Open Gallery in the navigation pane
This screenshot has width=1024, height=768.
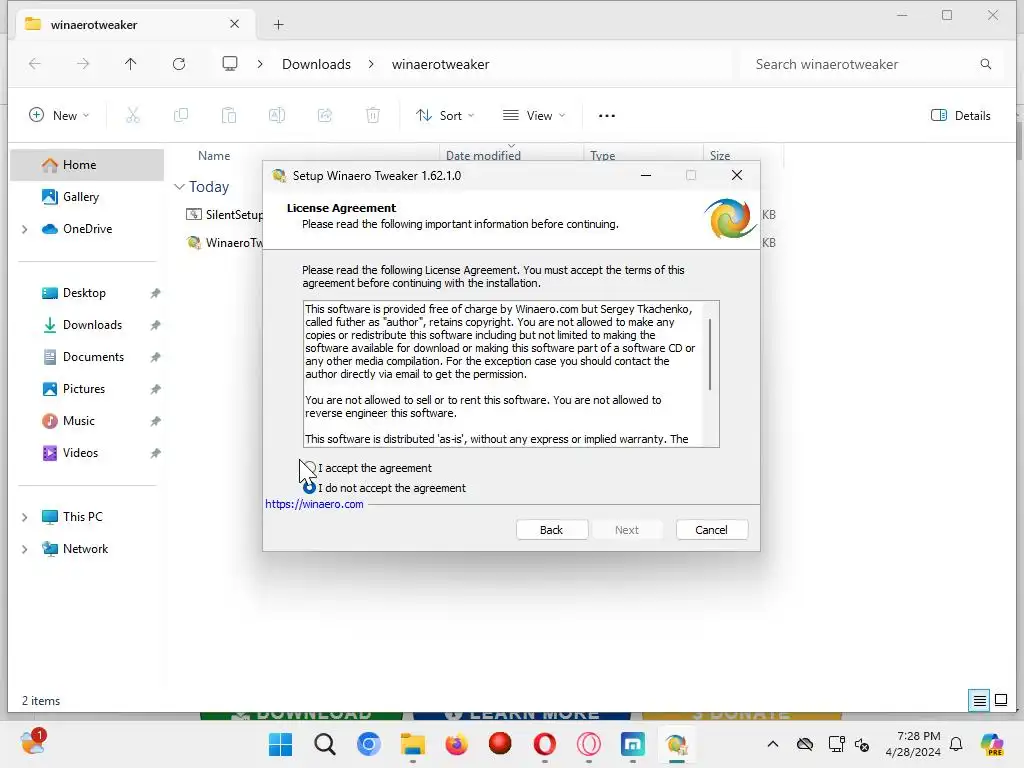(x=87, y=197)
